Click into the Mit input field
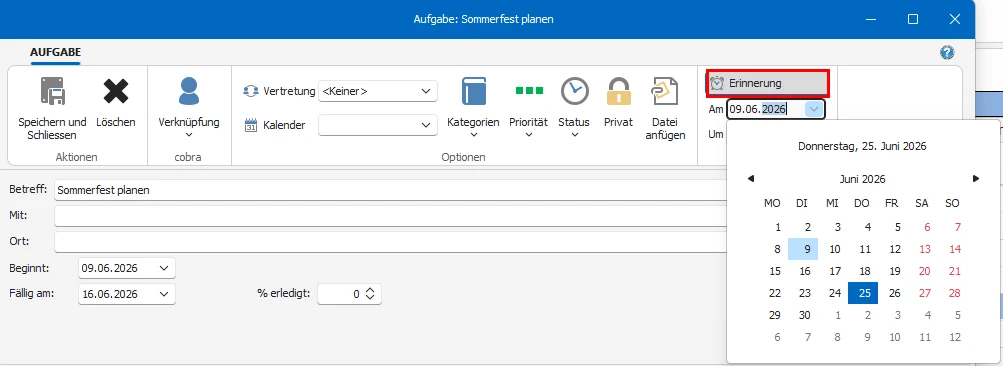1003x366 pixels. click(390, 216)
